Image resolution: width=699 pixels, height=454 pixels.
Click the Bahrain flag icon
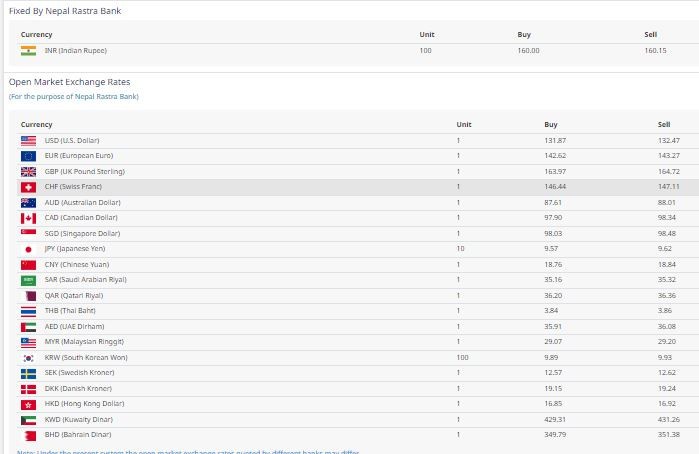tap(28, 435)
